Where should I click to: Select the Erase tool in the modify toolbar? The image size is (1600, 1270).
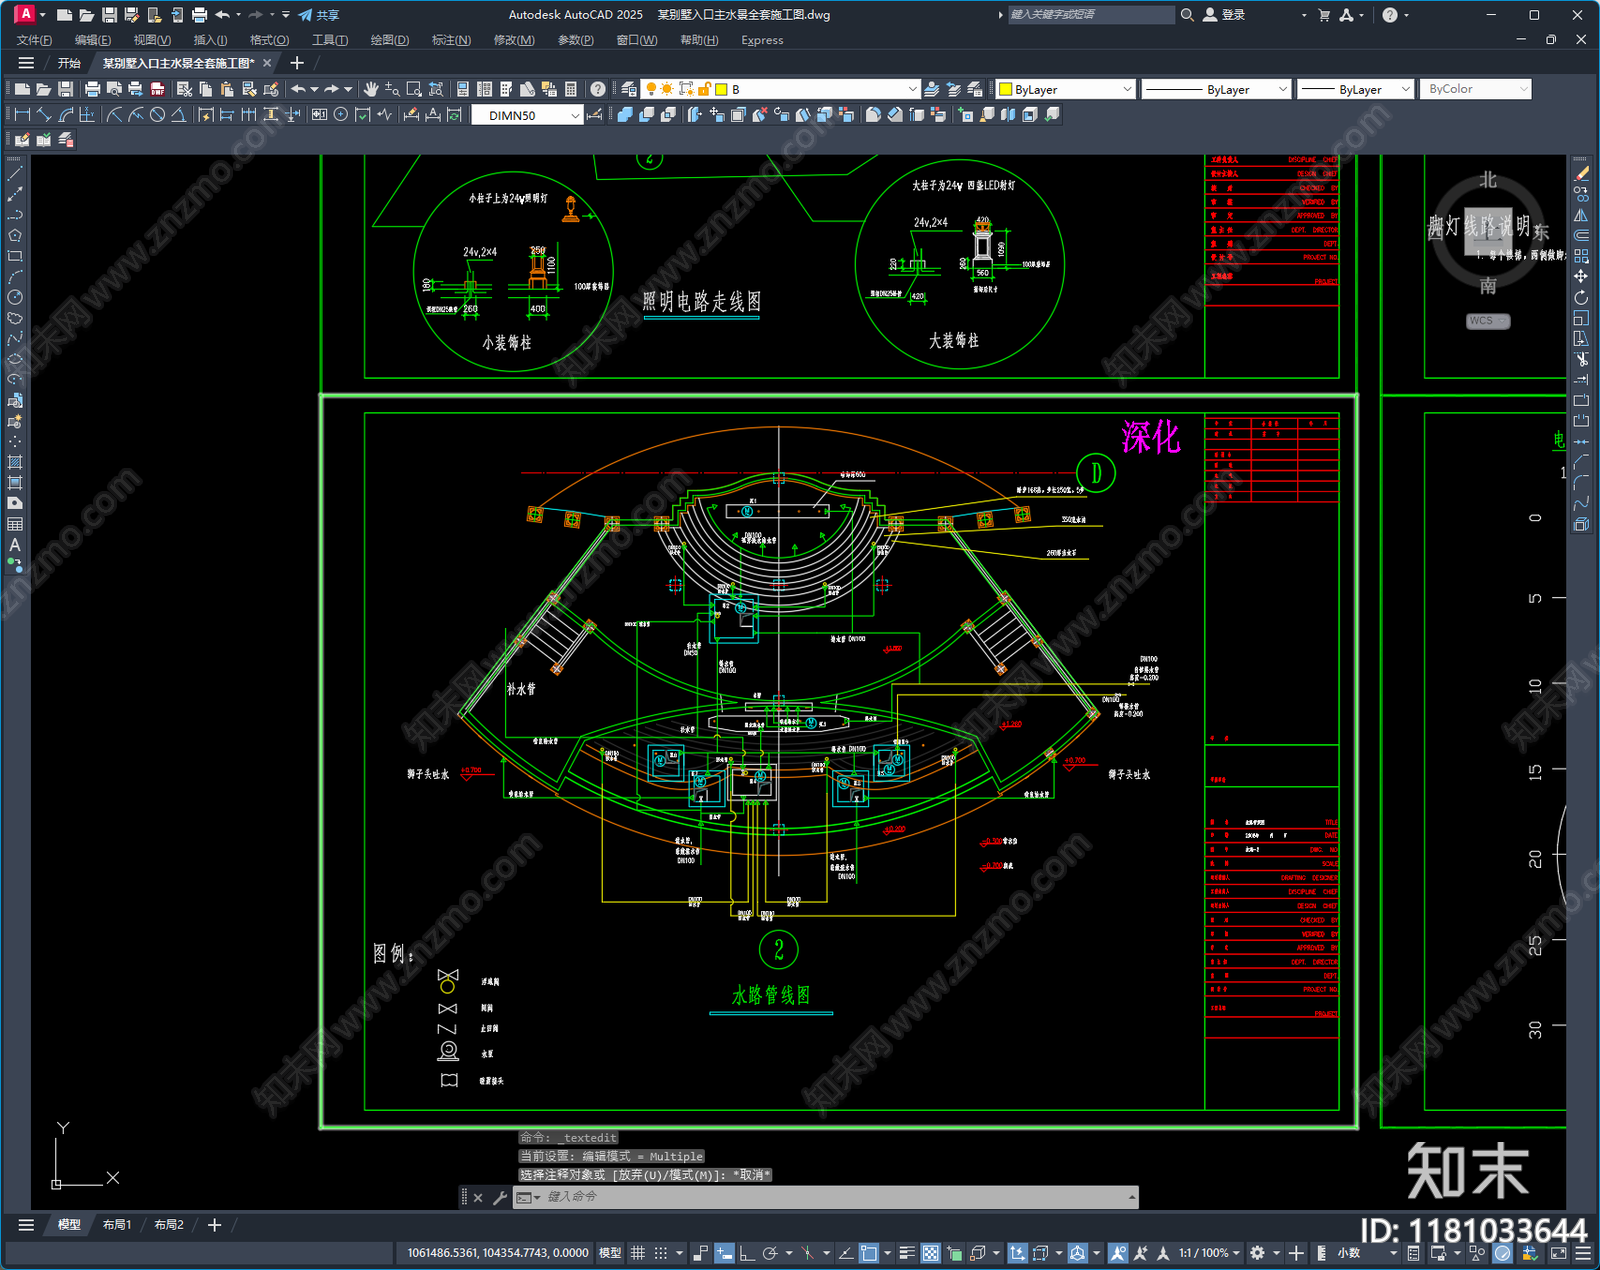pyautogui.click(x=1581, y=174)
